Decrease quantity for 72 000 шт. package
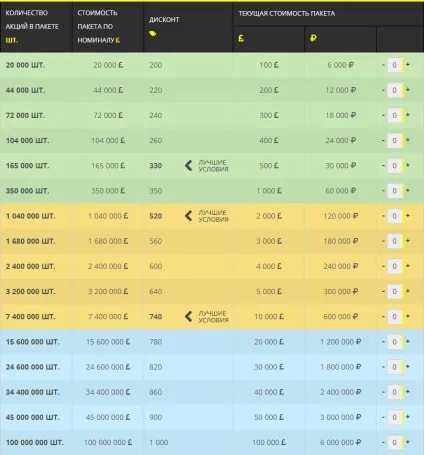The height and width of the screenshot is (455, 424). [383, 115]
